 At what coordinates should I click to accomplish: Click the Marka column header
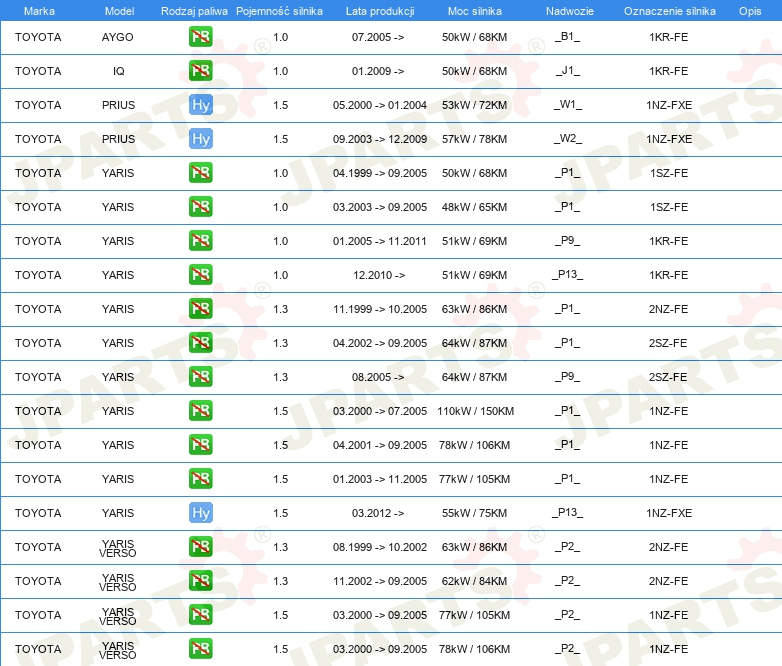[x=39, y=11]
